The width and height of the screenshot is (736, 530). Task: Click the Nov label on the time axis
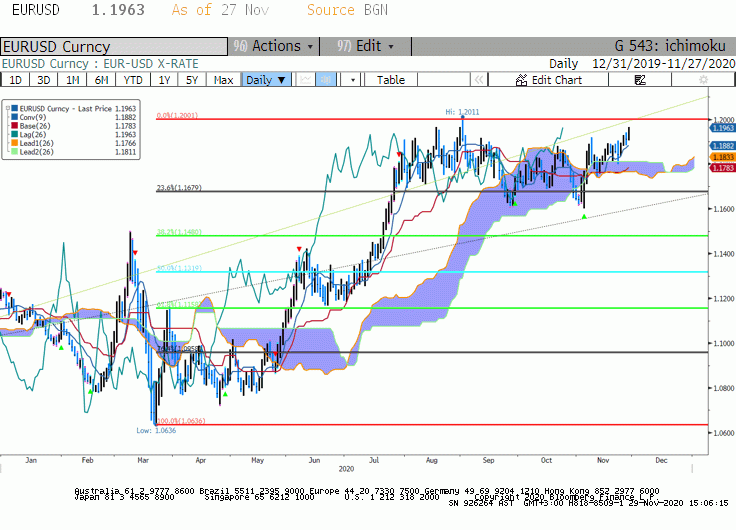pyautogui.click(x=603, y=460)
